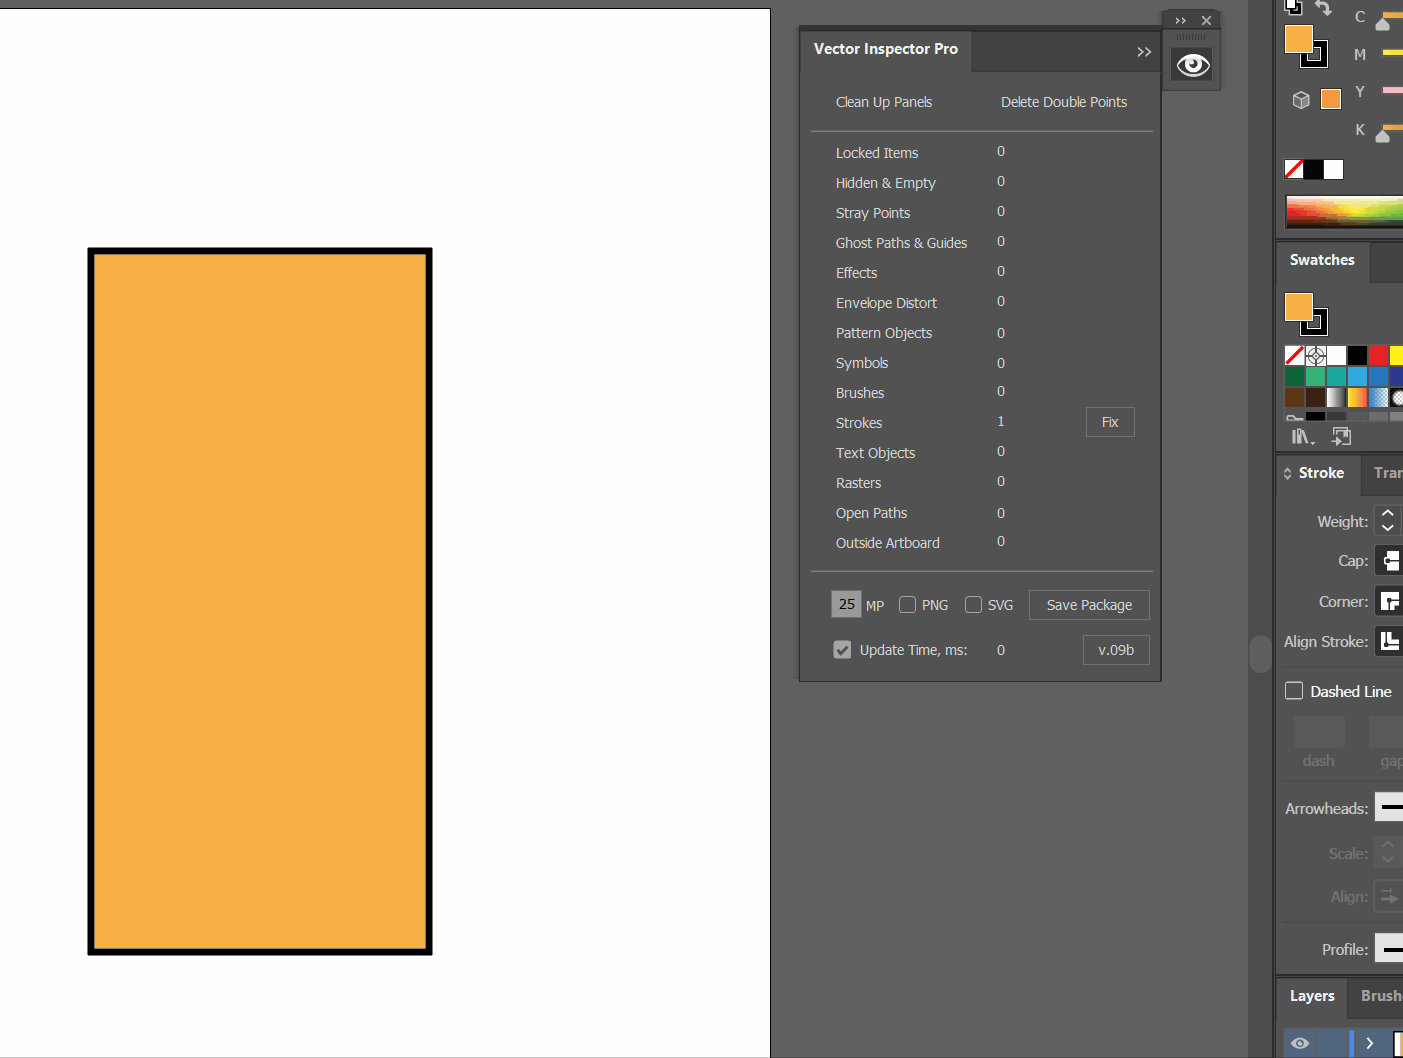Select the Registration swatch
Image resolution: width=1403 pixels, height=1058 pixels.
click(x=1315, y=355)
